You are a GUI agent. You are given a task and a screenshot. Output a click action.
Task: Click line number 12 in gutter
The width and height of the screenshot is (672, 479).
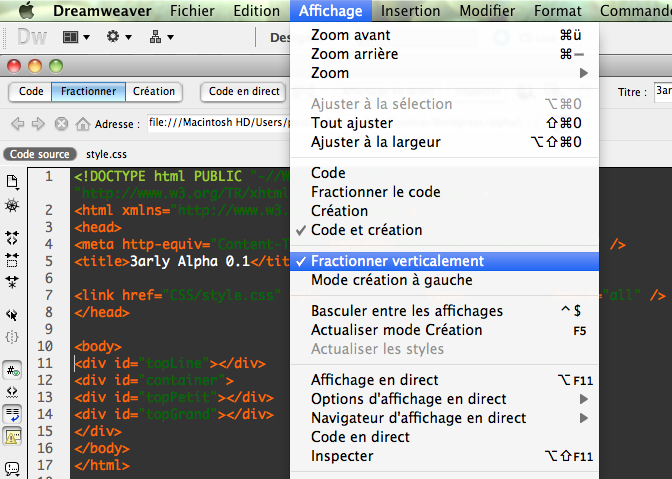[45, 380]
